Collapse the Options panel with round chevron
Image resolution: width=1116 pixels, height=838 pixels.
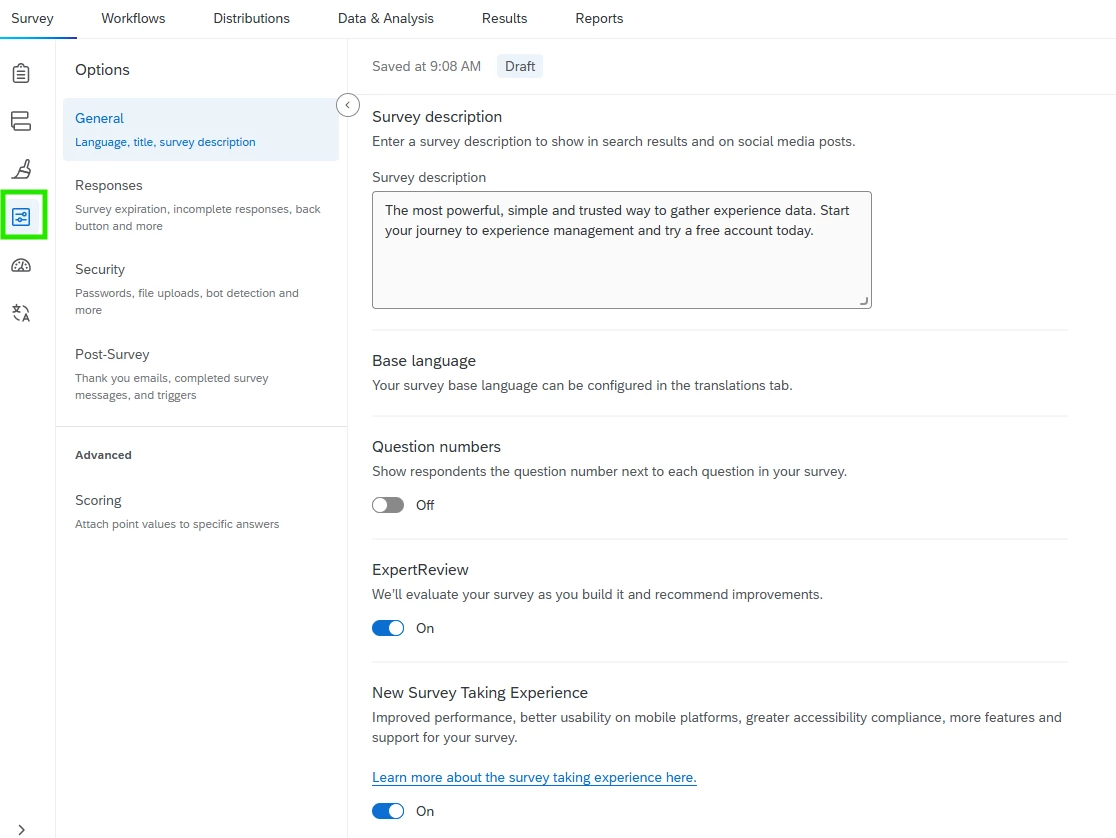click(x=347, y=105)
